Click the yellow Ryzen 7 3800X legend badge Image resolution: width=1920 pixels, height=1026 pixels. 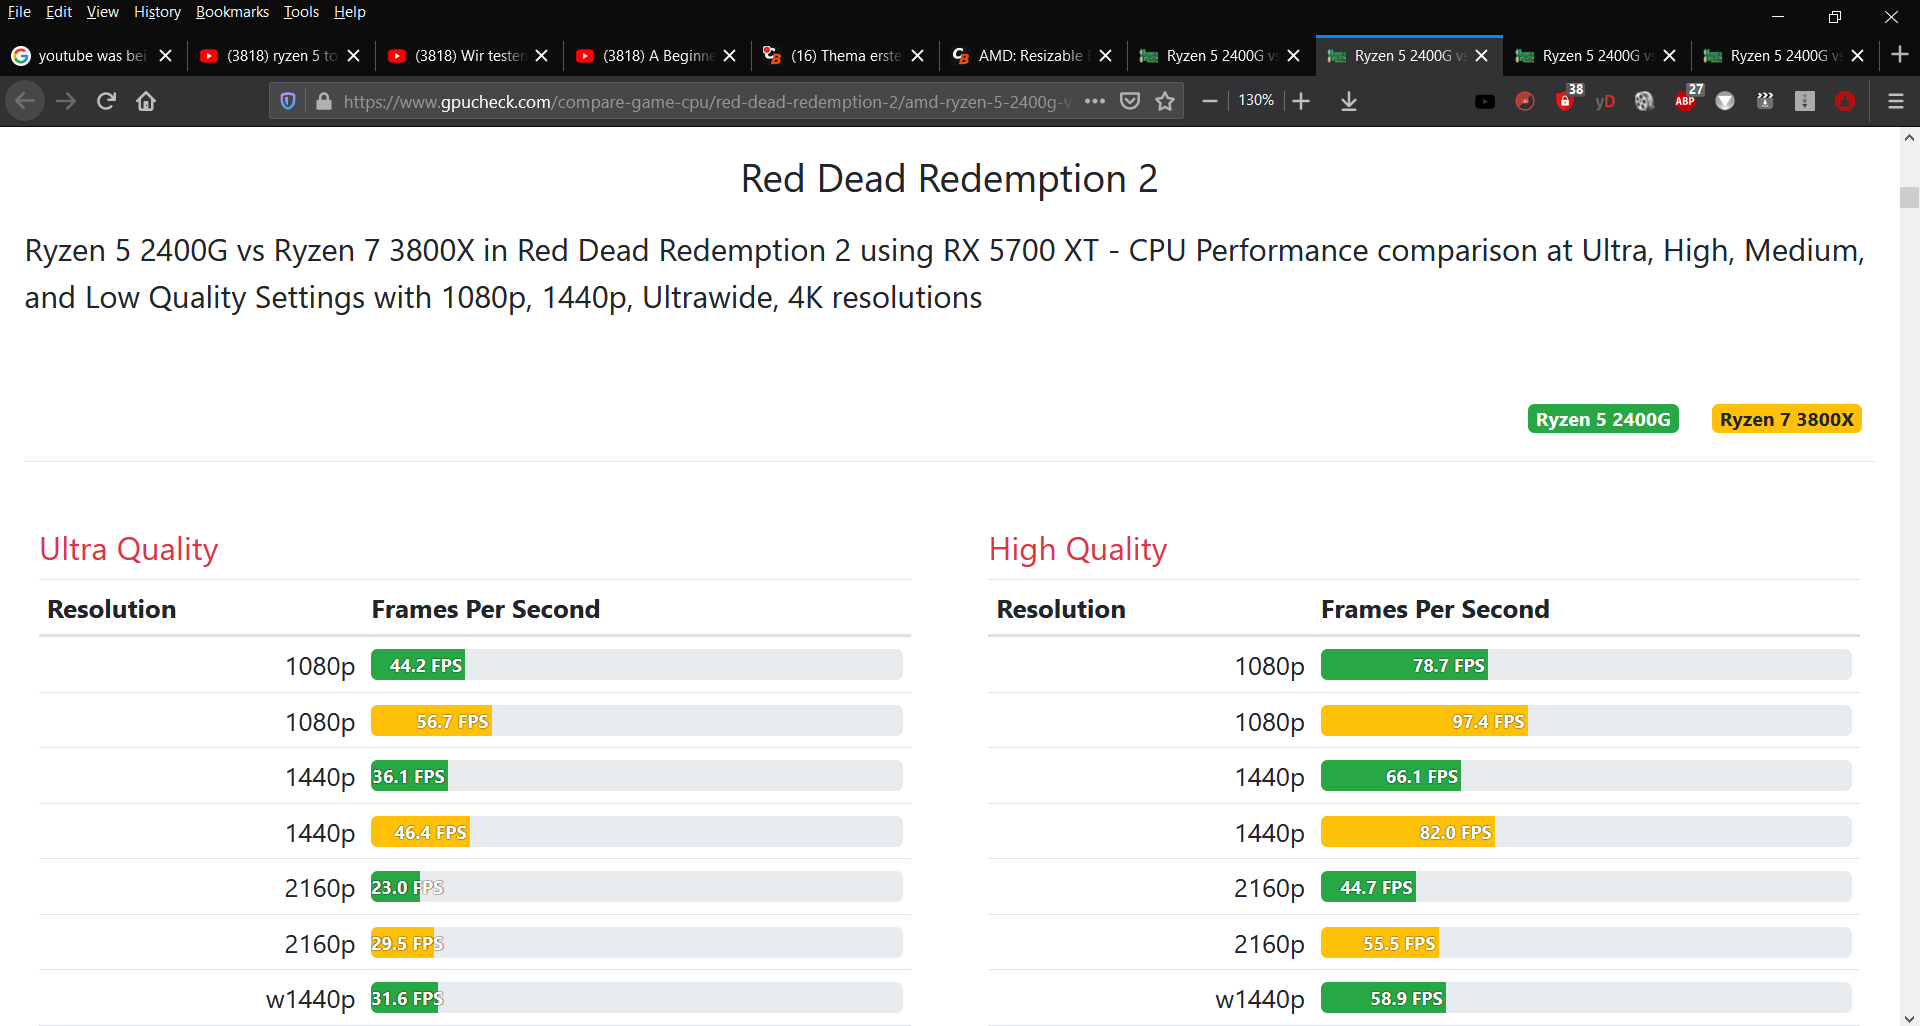tap(1787, 419)
